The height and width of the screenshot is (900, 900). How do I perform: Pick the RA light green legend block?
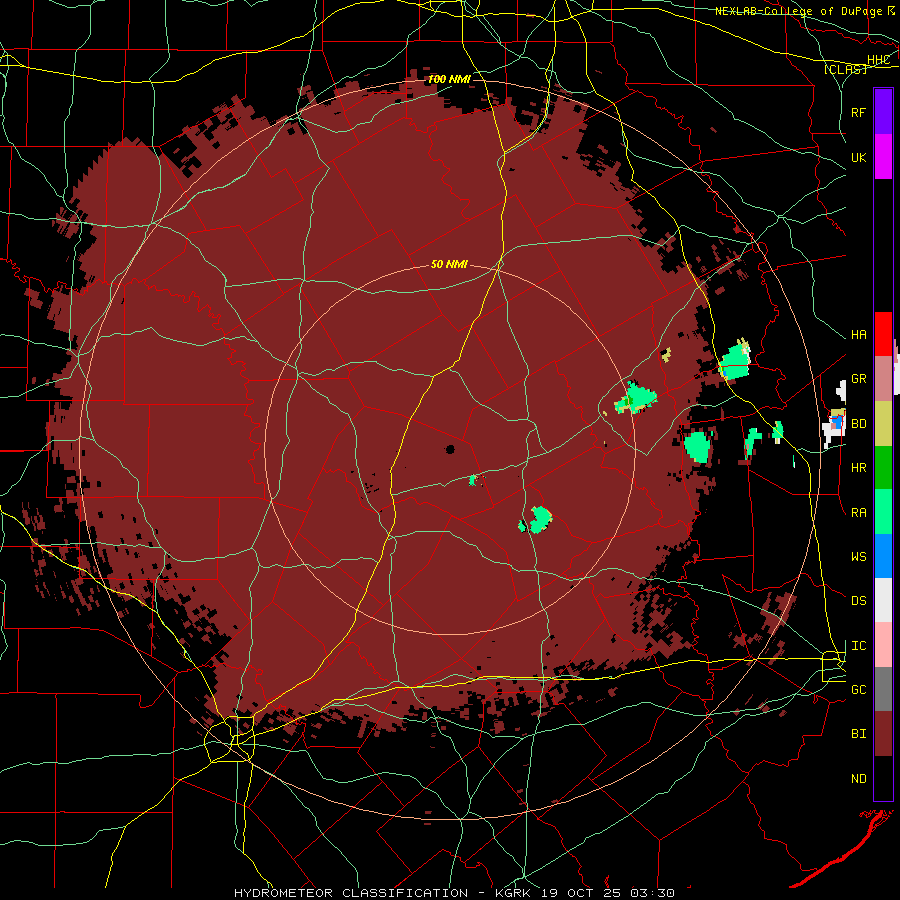[883, 511]
